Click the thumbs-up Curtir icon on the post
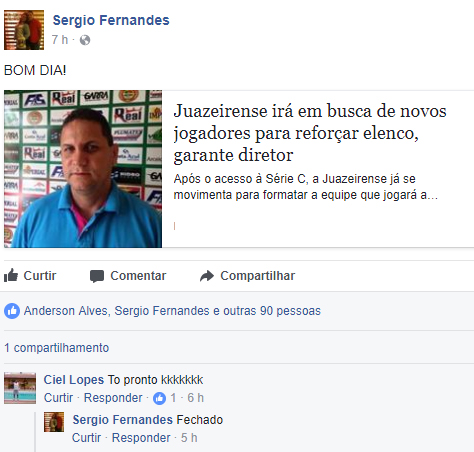Viewport: 474px width, 452px height. 11,275
